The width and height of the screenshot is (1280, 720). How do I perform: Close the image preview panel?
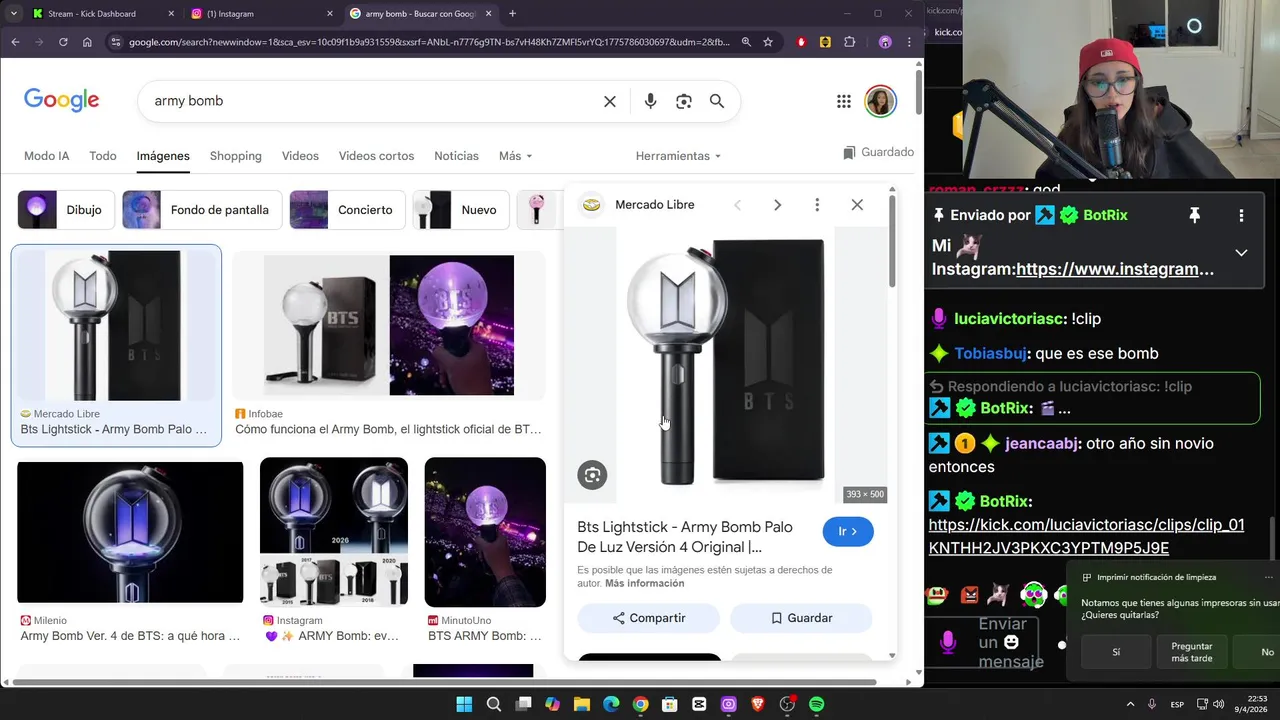[857, 205]
